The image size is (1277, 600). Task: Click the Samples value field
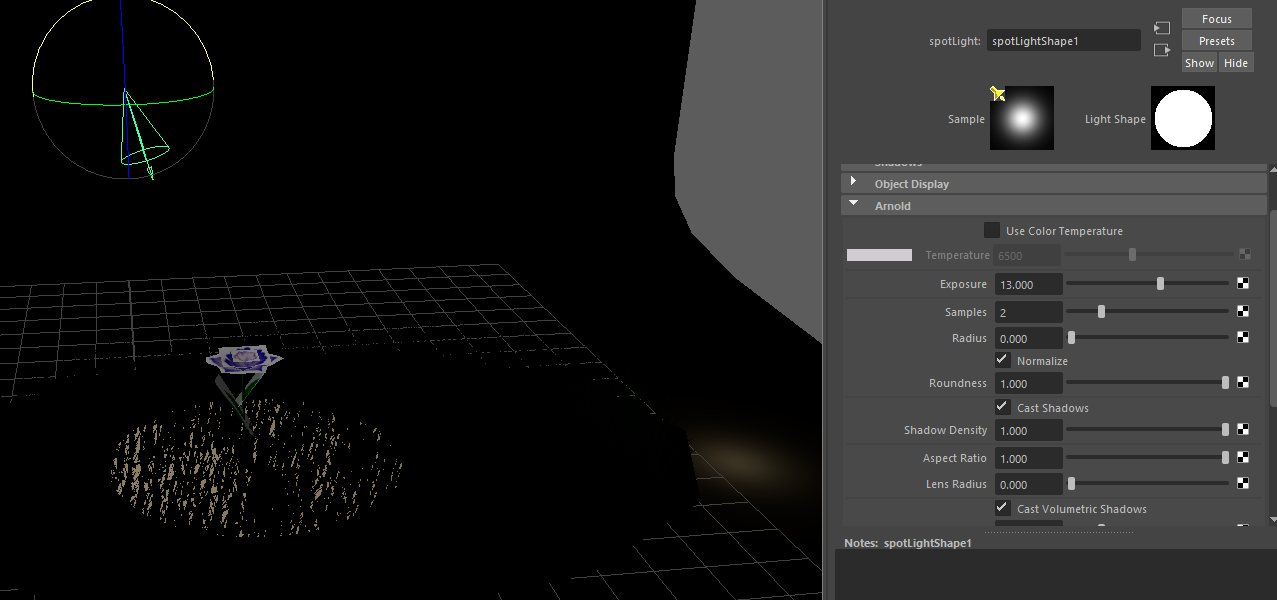[x=1028, y=312]
